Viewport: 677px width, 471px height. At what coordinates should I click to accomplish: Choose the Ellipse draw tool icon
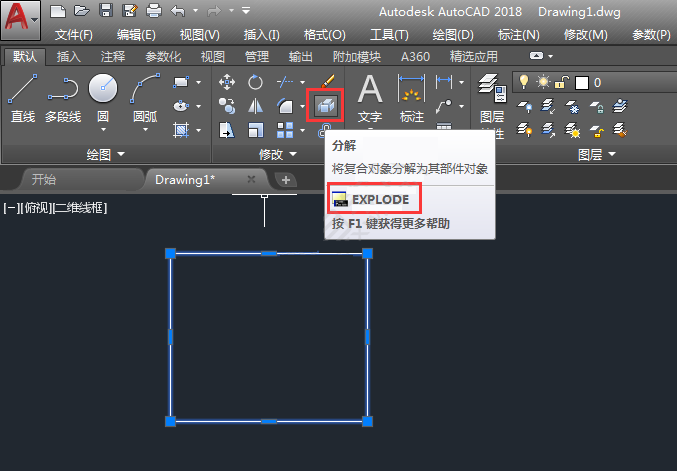[181, 106]
